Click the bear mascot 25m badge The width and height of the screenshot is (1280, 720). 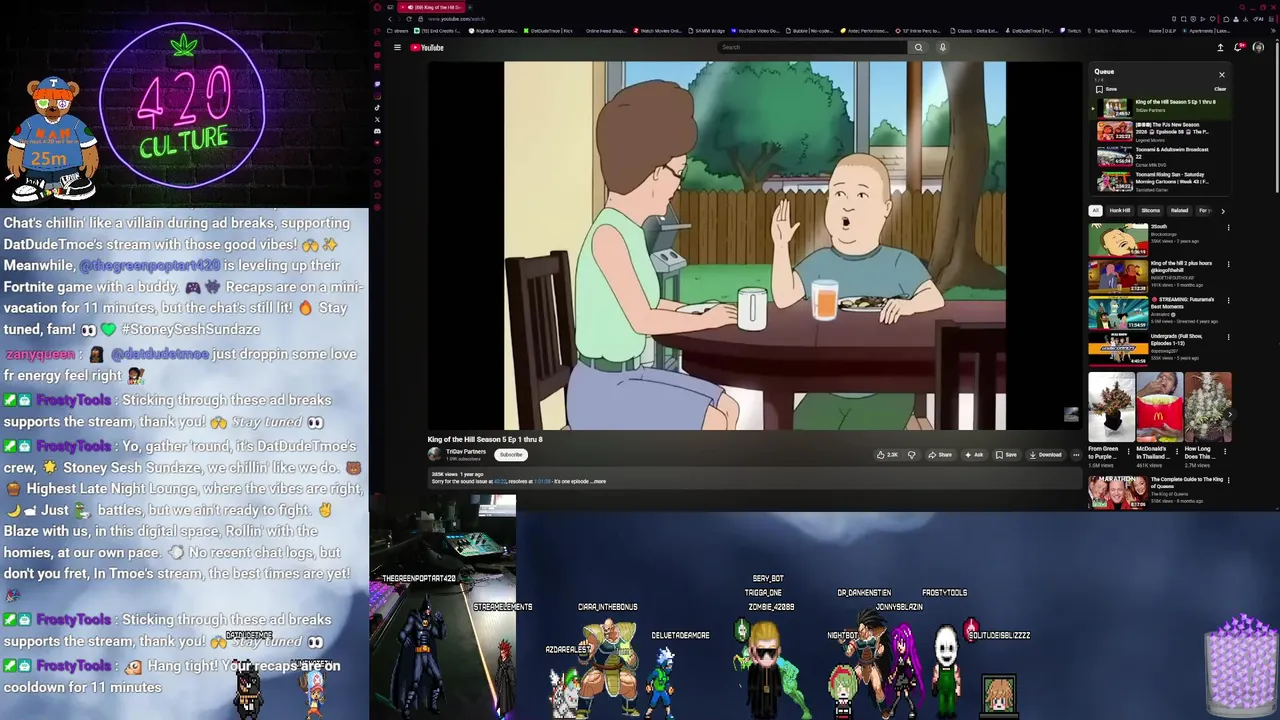52,140
